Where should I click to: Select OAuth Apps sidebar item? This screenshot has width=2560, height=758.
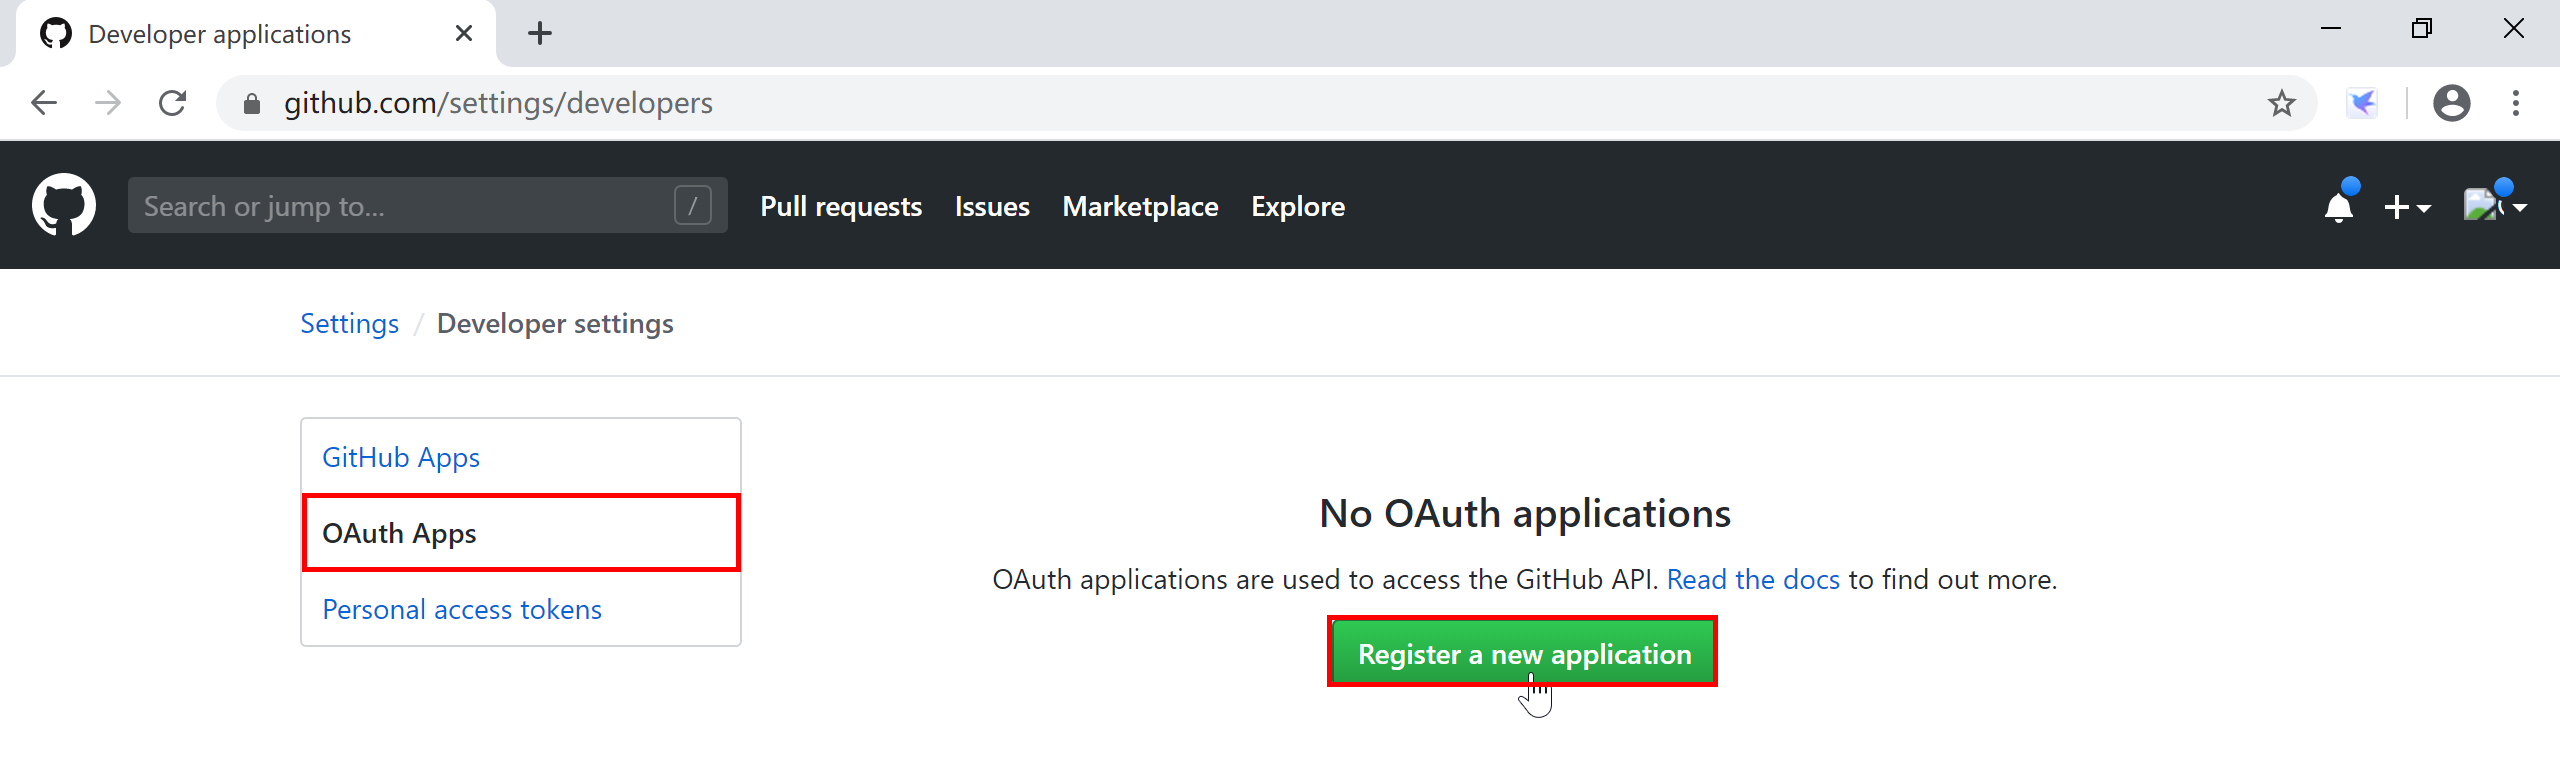[399, 533]
